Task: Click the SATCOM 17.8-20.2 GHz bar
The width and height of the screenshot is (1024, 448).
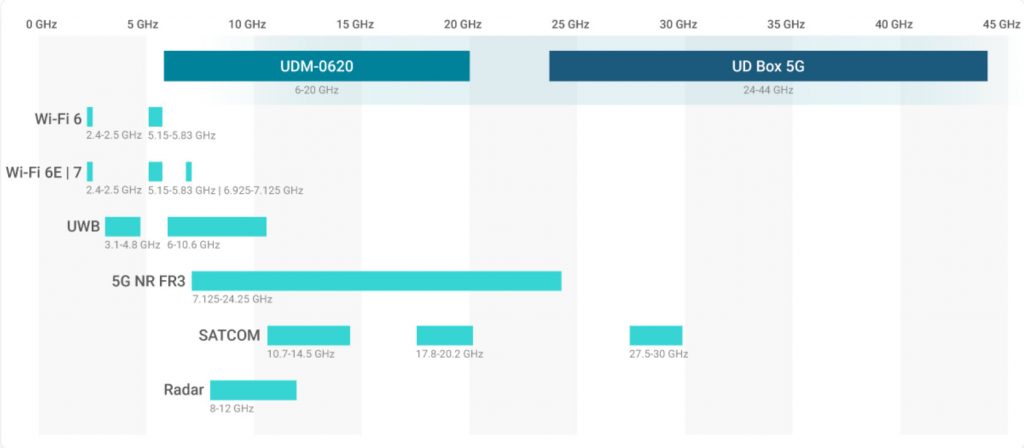Action: (x=444, y=336)
